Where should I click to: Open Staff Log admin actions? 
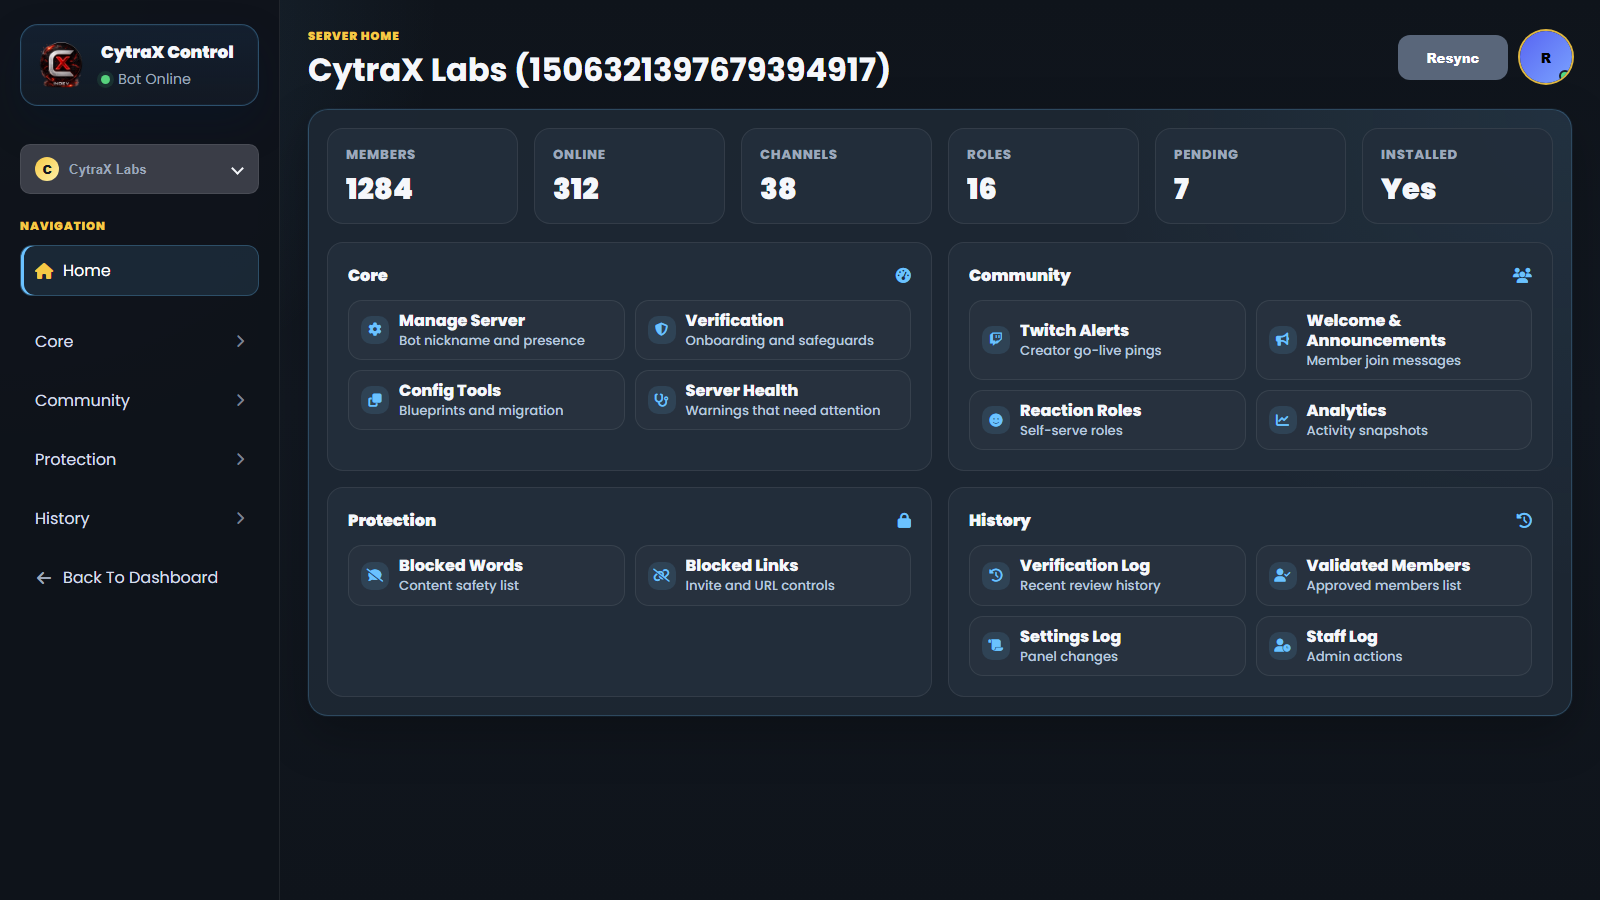[1394, 646]
